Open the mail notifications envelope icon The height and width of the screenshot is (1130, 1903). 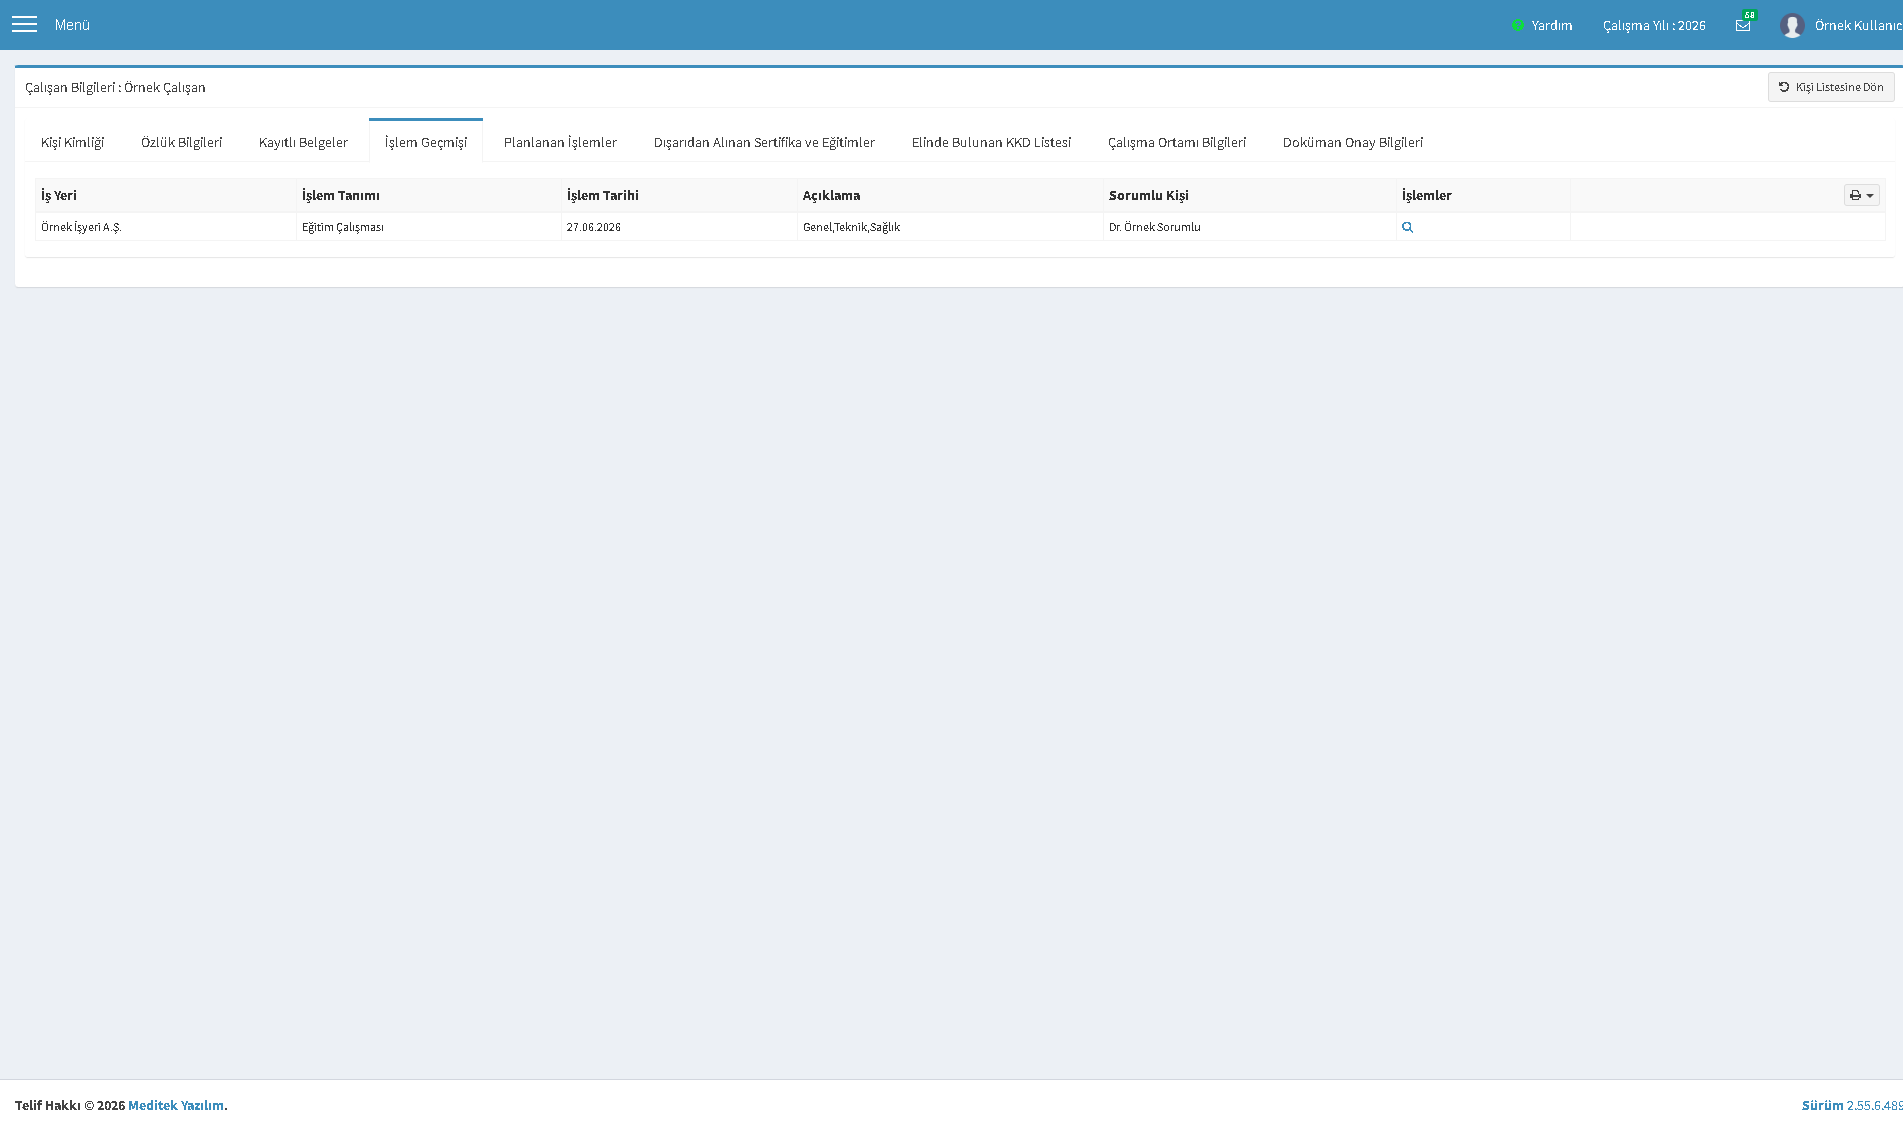click(x=1743, y=25)
